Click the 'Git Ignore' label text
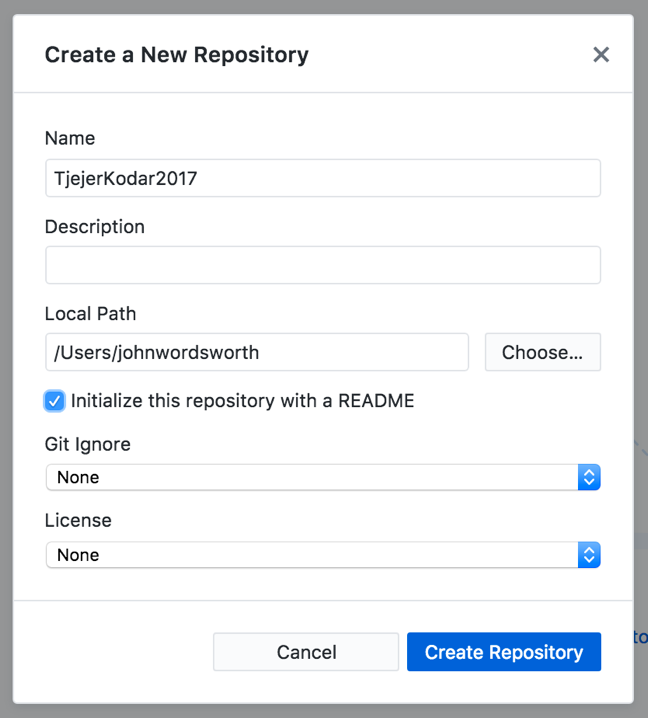 (88, 443)
